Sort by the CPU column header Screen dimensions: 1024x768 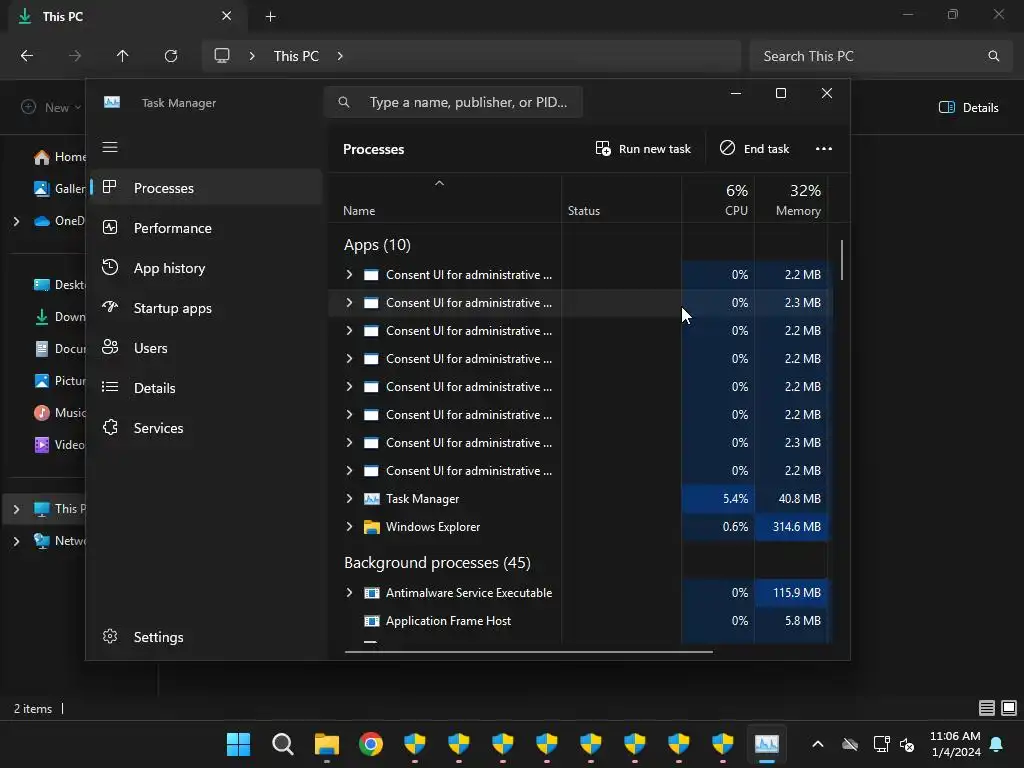[718, 200]
